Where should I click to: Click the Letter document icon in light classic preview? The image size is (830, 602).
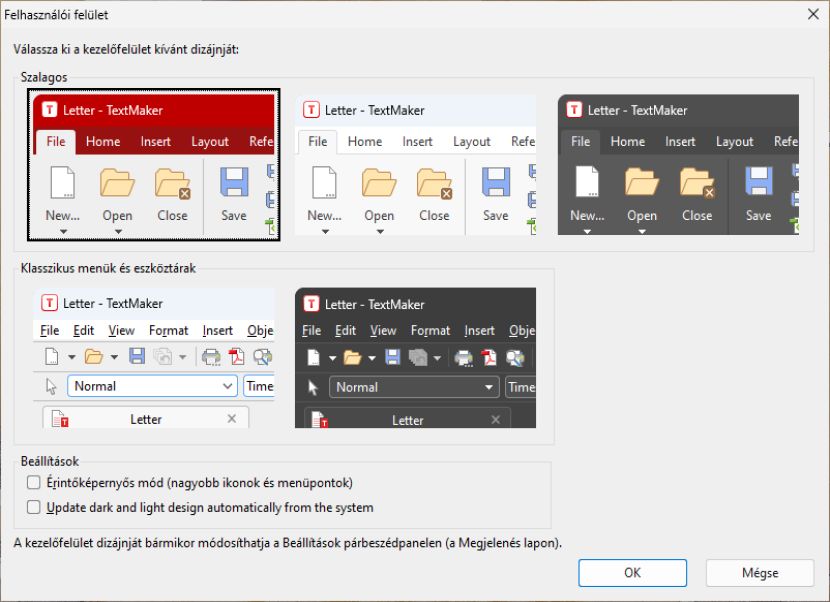[x=60, y=419]
